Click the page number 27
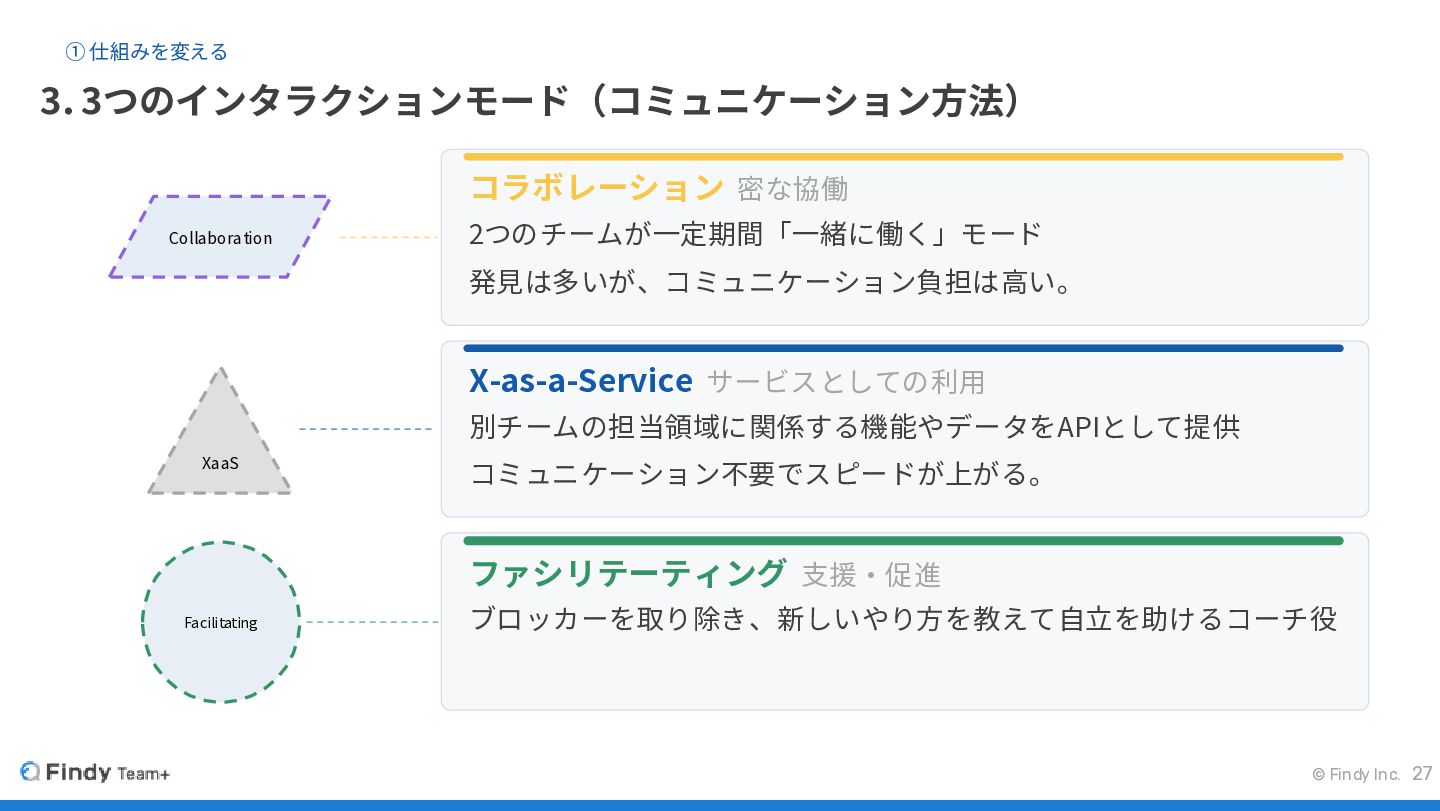 click(1422, 774)
